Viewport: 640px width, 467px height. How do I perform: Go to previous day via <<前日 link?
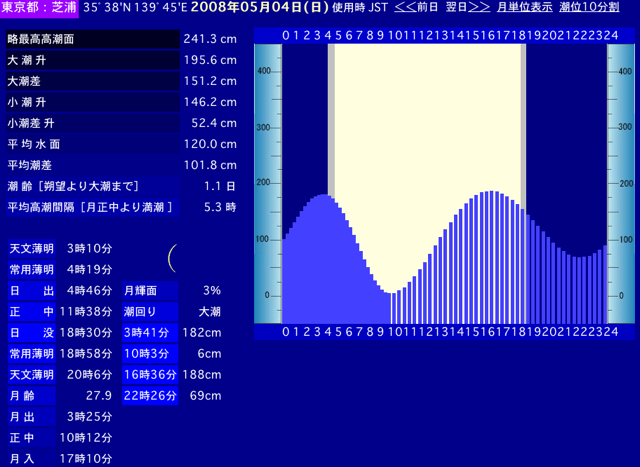point(416,7)
